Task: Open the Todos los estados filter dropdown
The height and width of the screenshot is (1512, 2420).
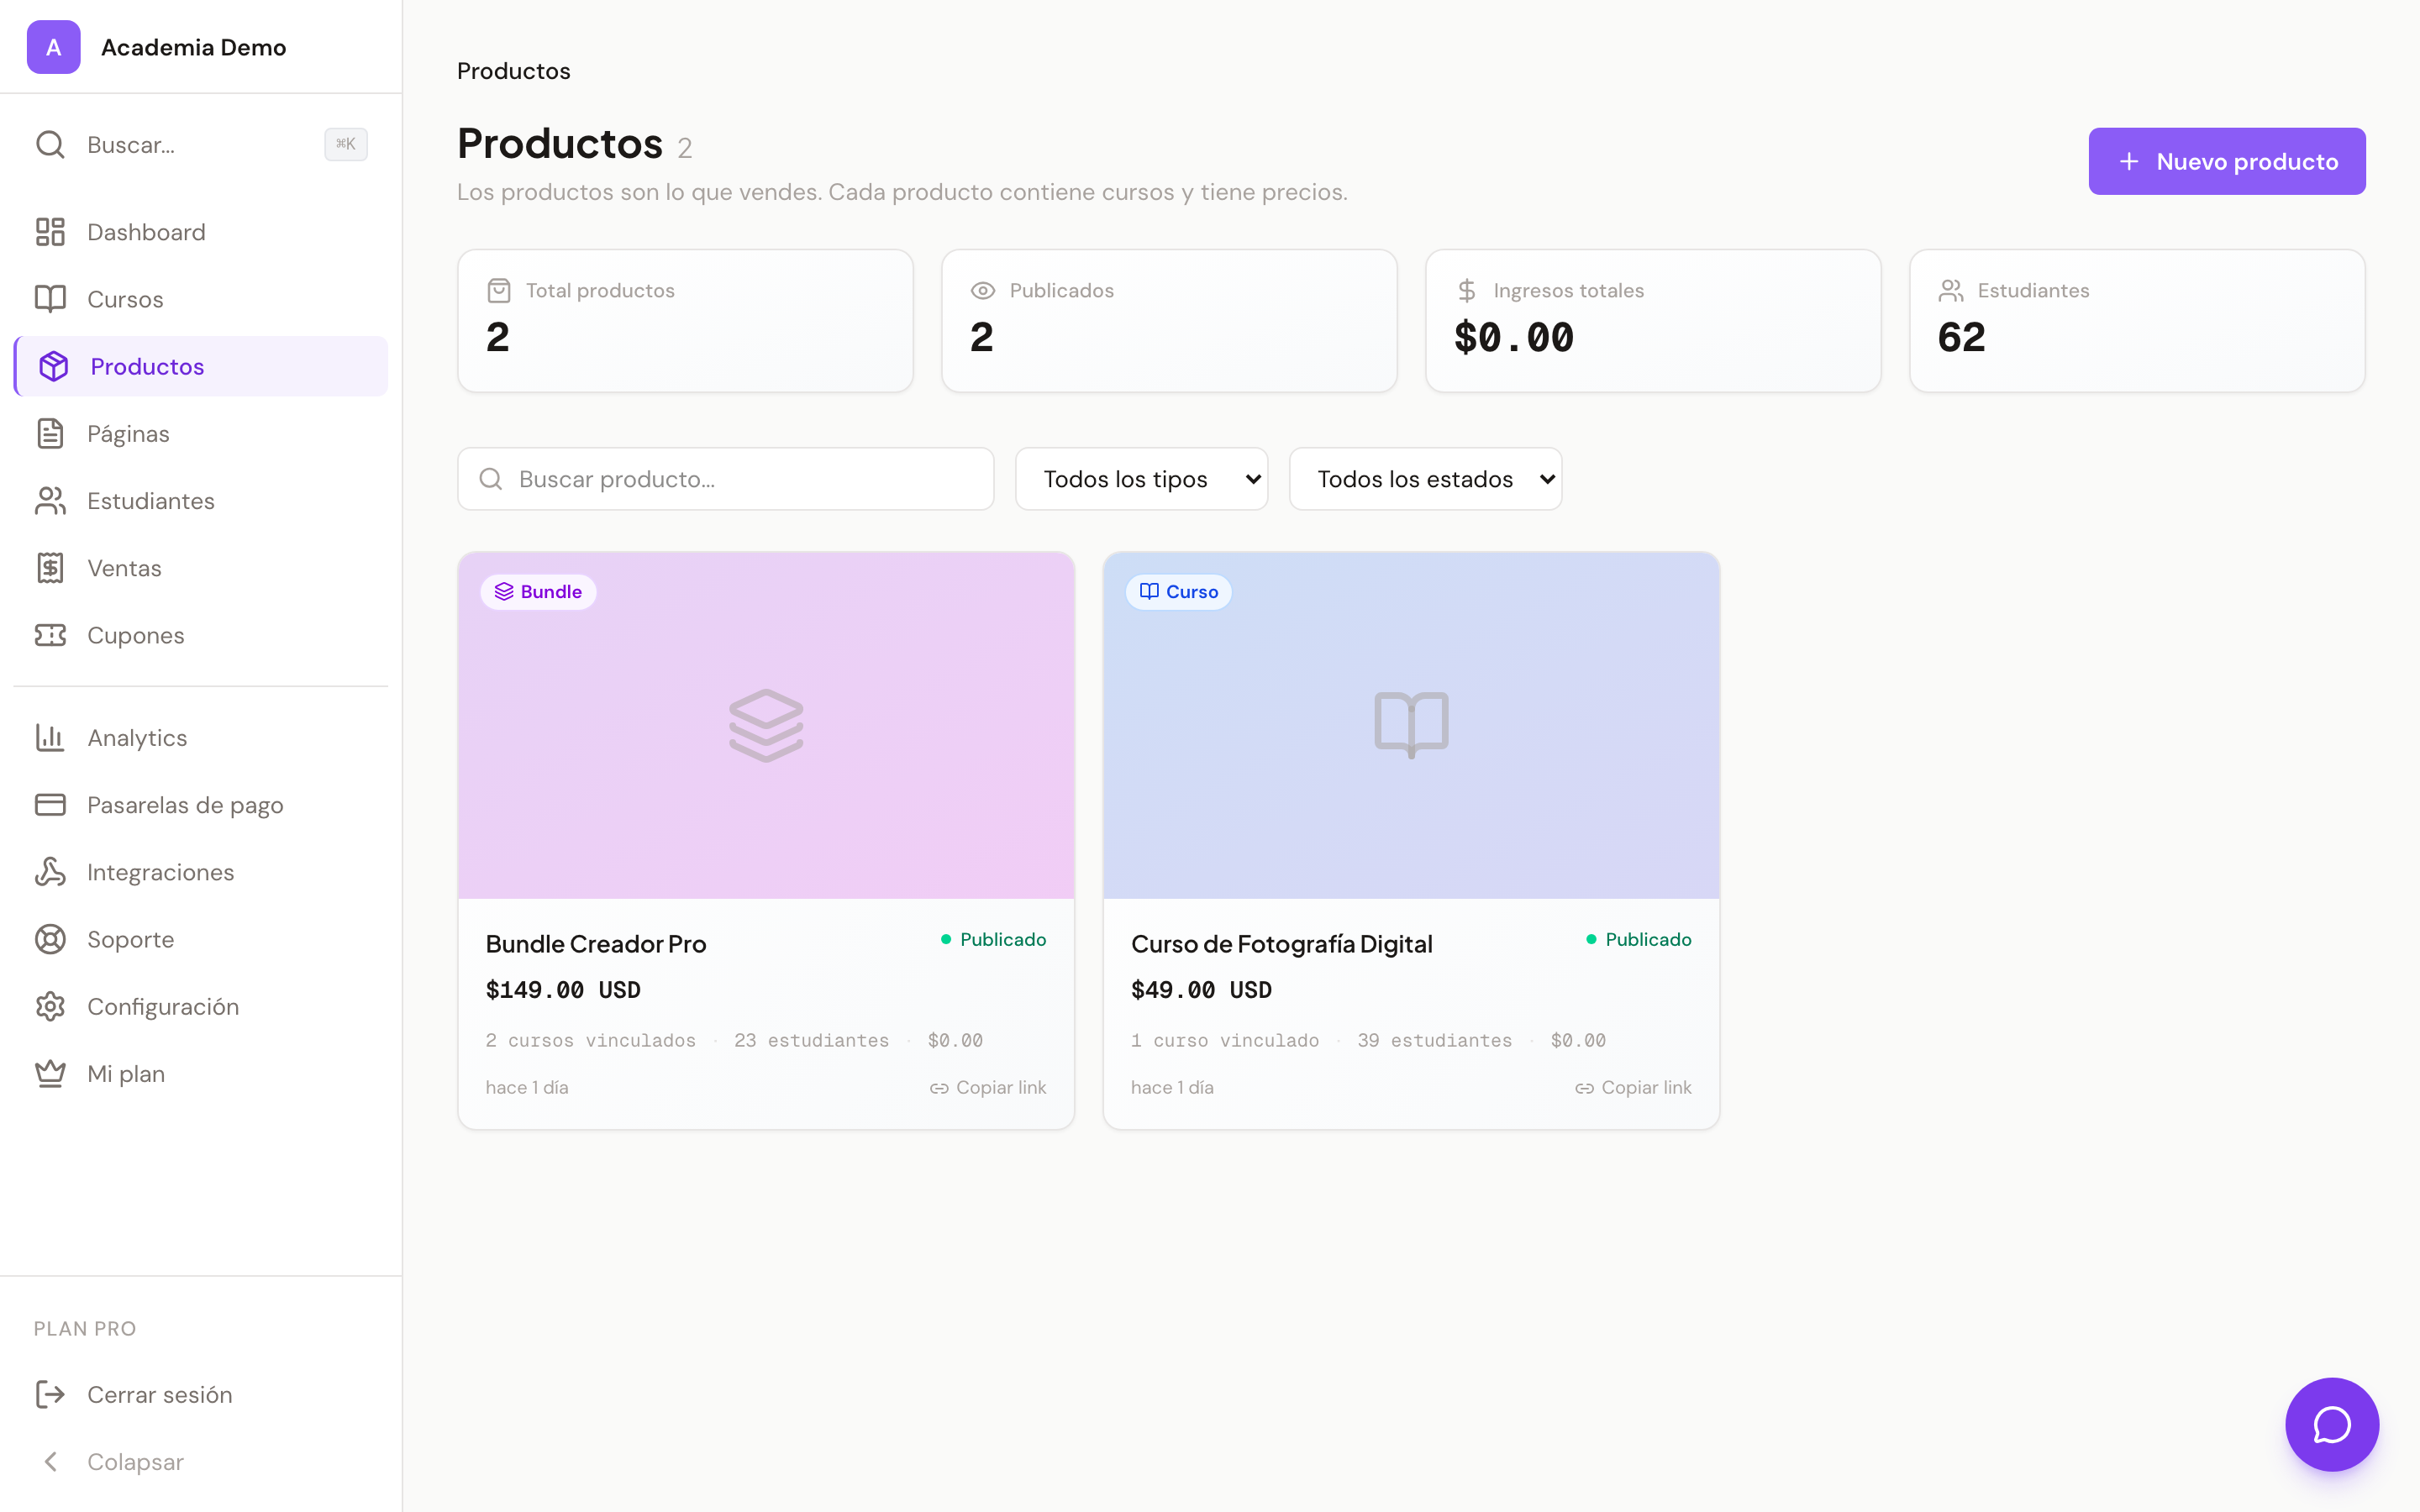Action: (x=1425, y=478)
